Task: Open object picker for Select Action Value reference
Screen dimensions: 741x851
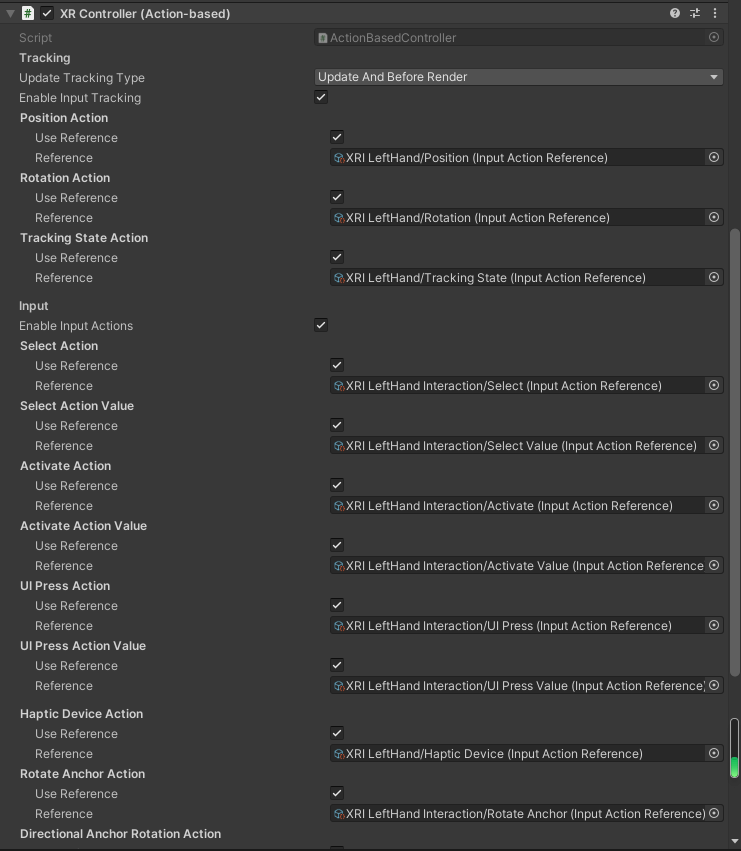Action: (x=714, y=445)
